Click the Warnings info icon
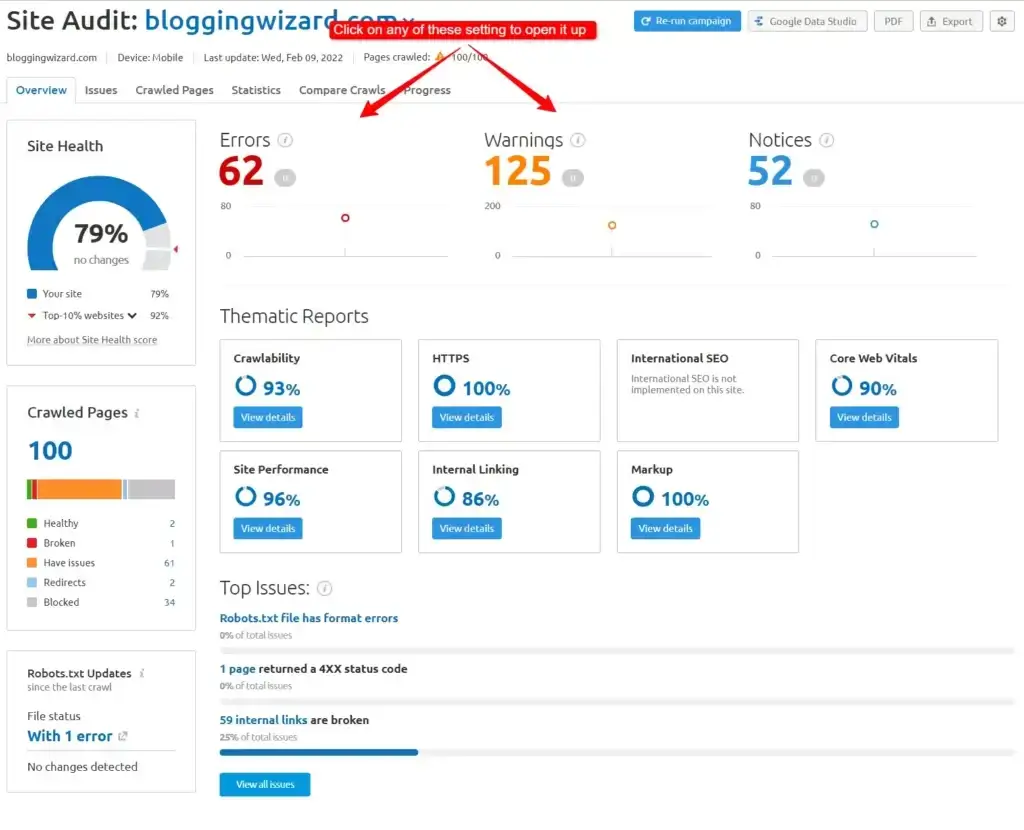1024x830 pixels. tap(578, 141)
